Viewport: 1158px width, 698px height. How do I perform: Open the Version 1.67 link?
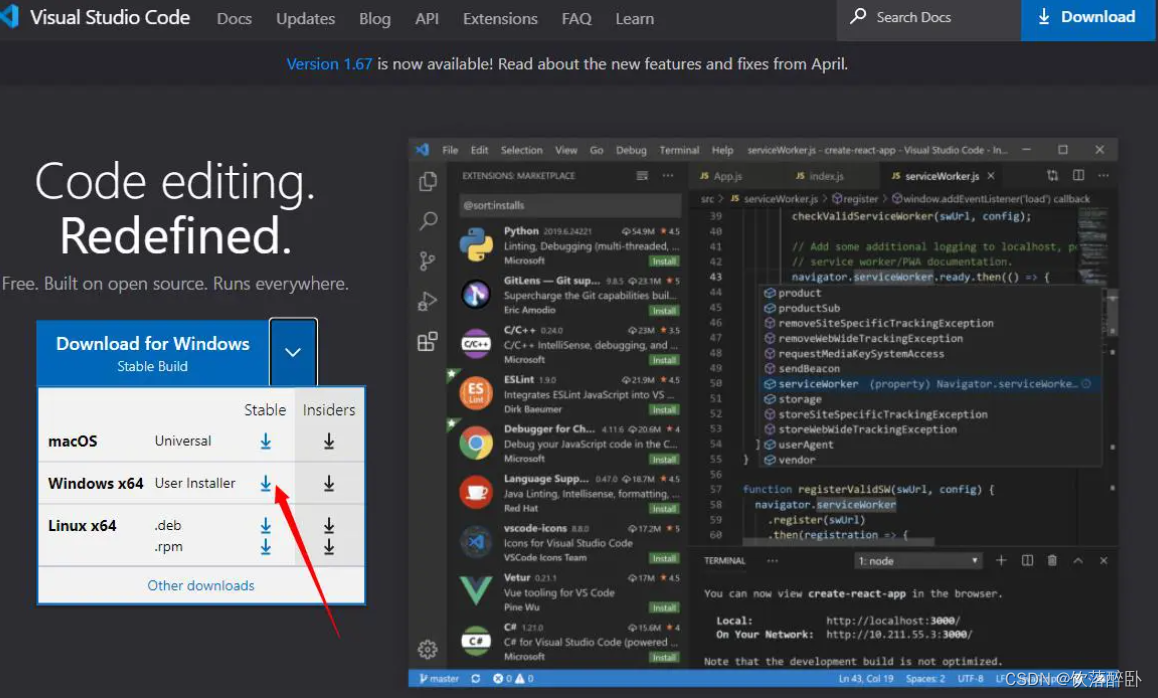pos(329,64)
